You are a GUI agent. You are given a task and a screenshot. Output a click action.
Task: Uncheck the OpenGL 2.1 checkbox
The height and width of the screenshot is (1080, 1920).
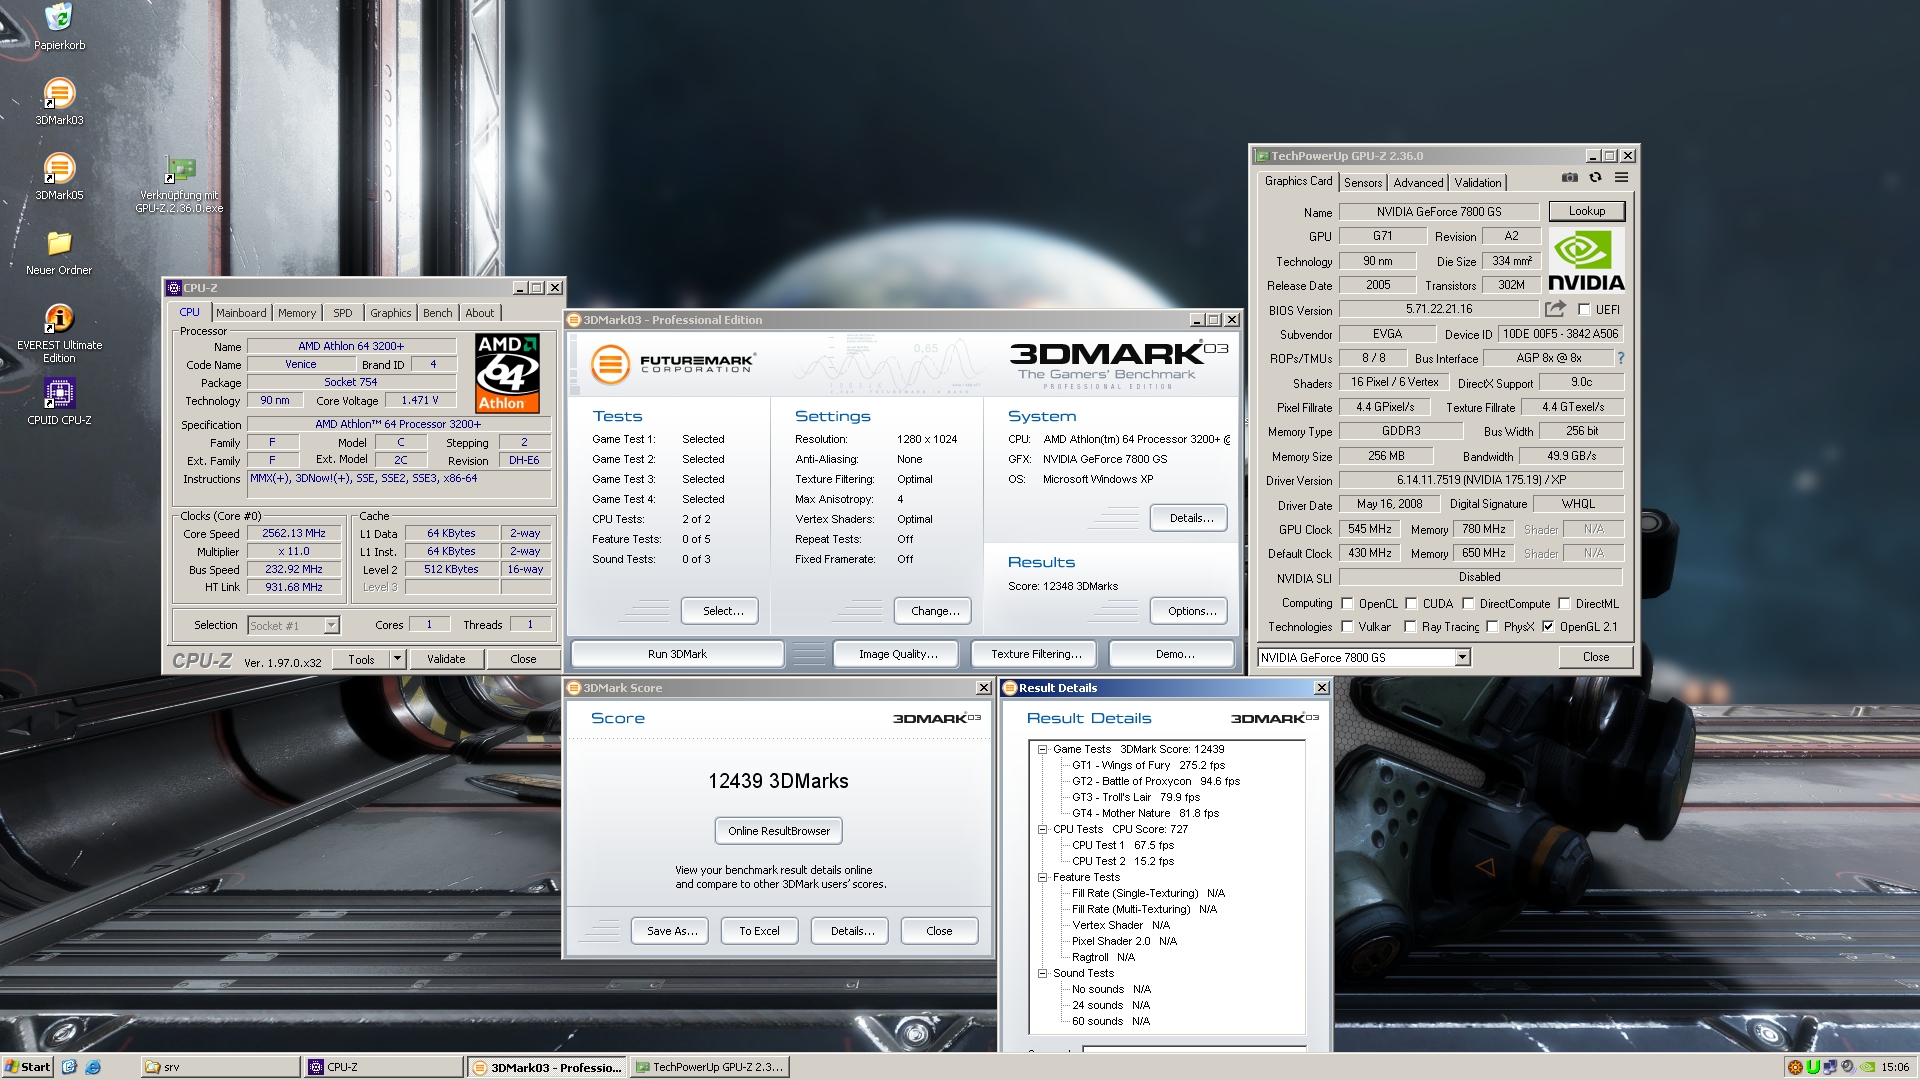[1548, 627]
